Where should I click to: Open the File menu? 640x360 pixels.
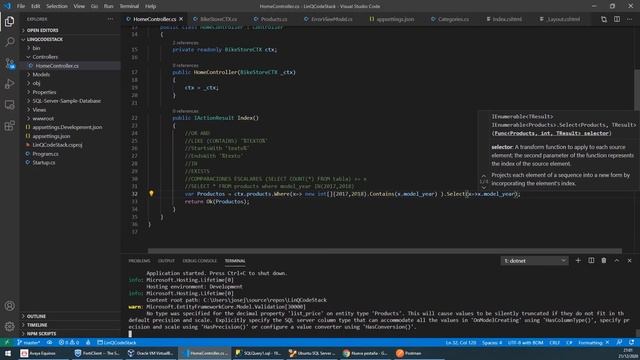coord(21,6)
